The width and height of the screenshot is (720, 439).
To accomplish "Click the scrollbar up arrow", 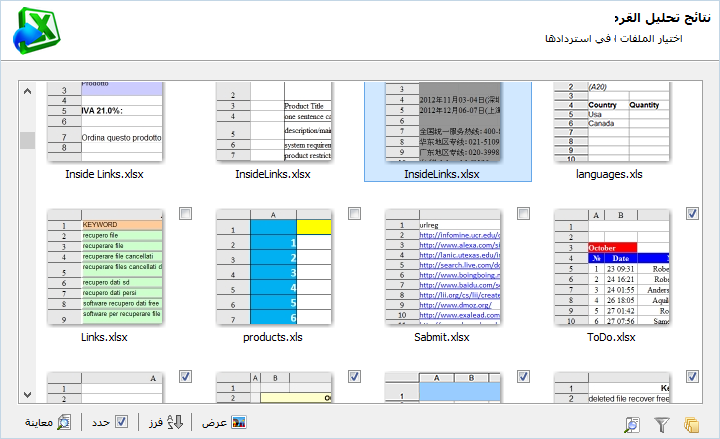I will (x=28, y=91).
